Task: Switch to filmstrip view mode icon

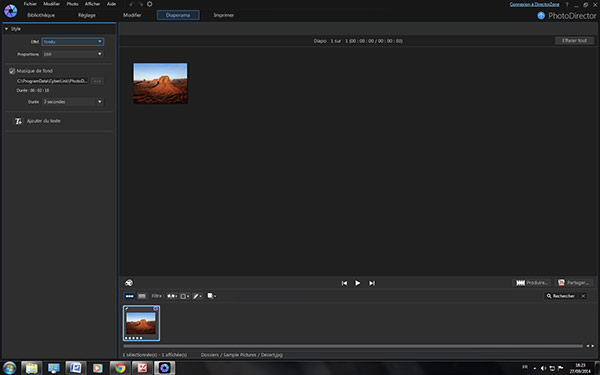Action: pos(129,296)
